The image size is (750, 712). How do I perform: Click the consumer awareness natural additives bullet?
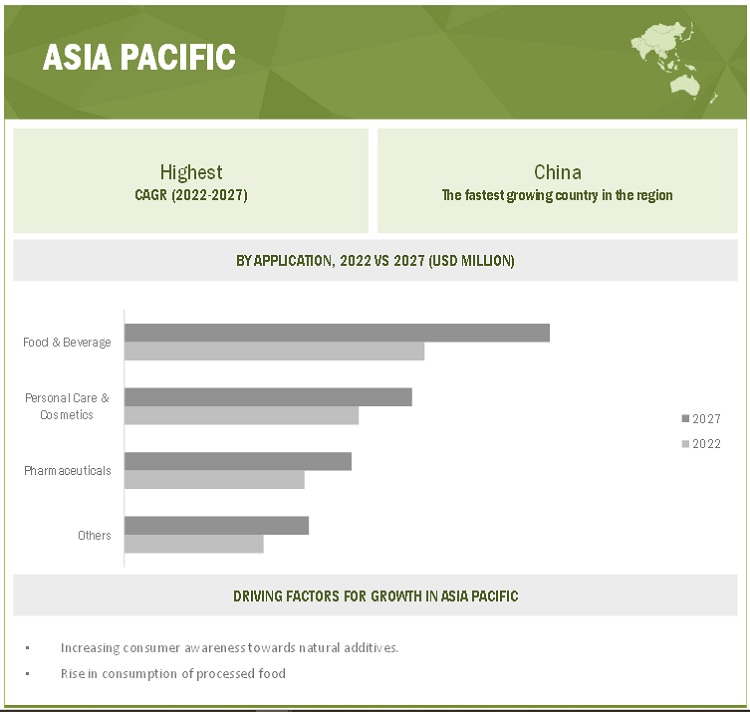pos(229,647)
